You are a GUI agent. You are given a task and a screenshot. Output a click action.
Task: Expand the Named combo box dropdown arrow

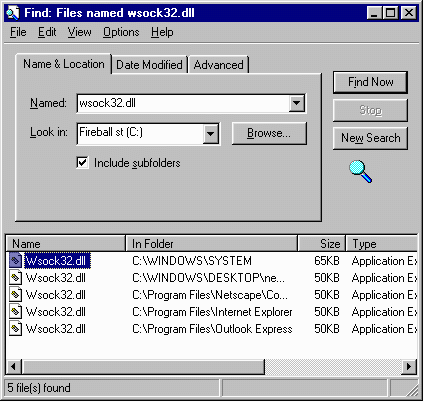coord(297,103)
